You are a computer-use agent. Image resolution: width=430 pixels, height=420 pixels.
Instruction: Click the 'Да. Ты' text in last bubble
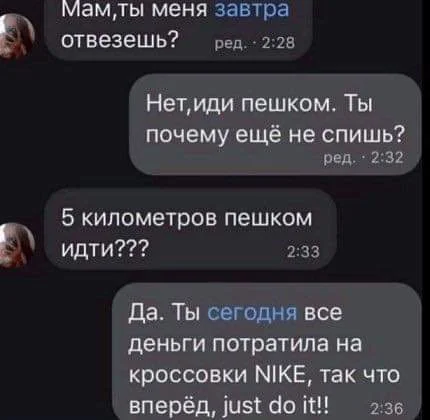(164, 314)
